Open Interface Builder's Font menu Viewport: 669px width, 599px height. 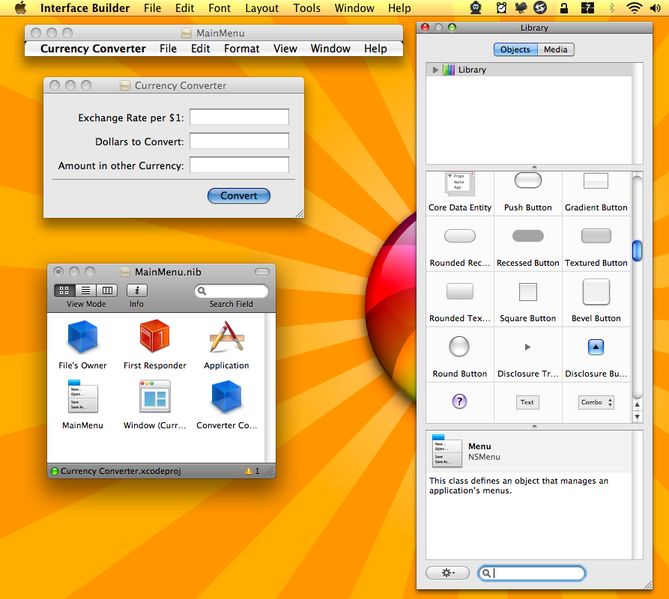click(219, 8)
